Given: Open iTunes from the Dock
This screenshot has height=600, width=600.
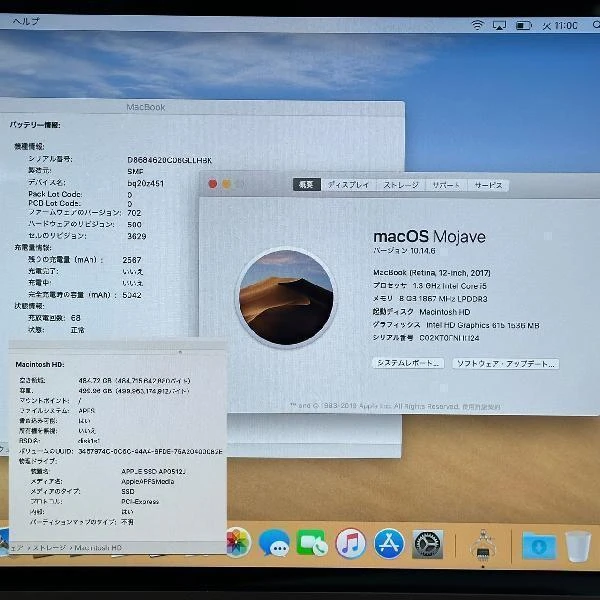Looking at the screenshot, I should (350, 543).
